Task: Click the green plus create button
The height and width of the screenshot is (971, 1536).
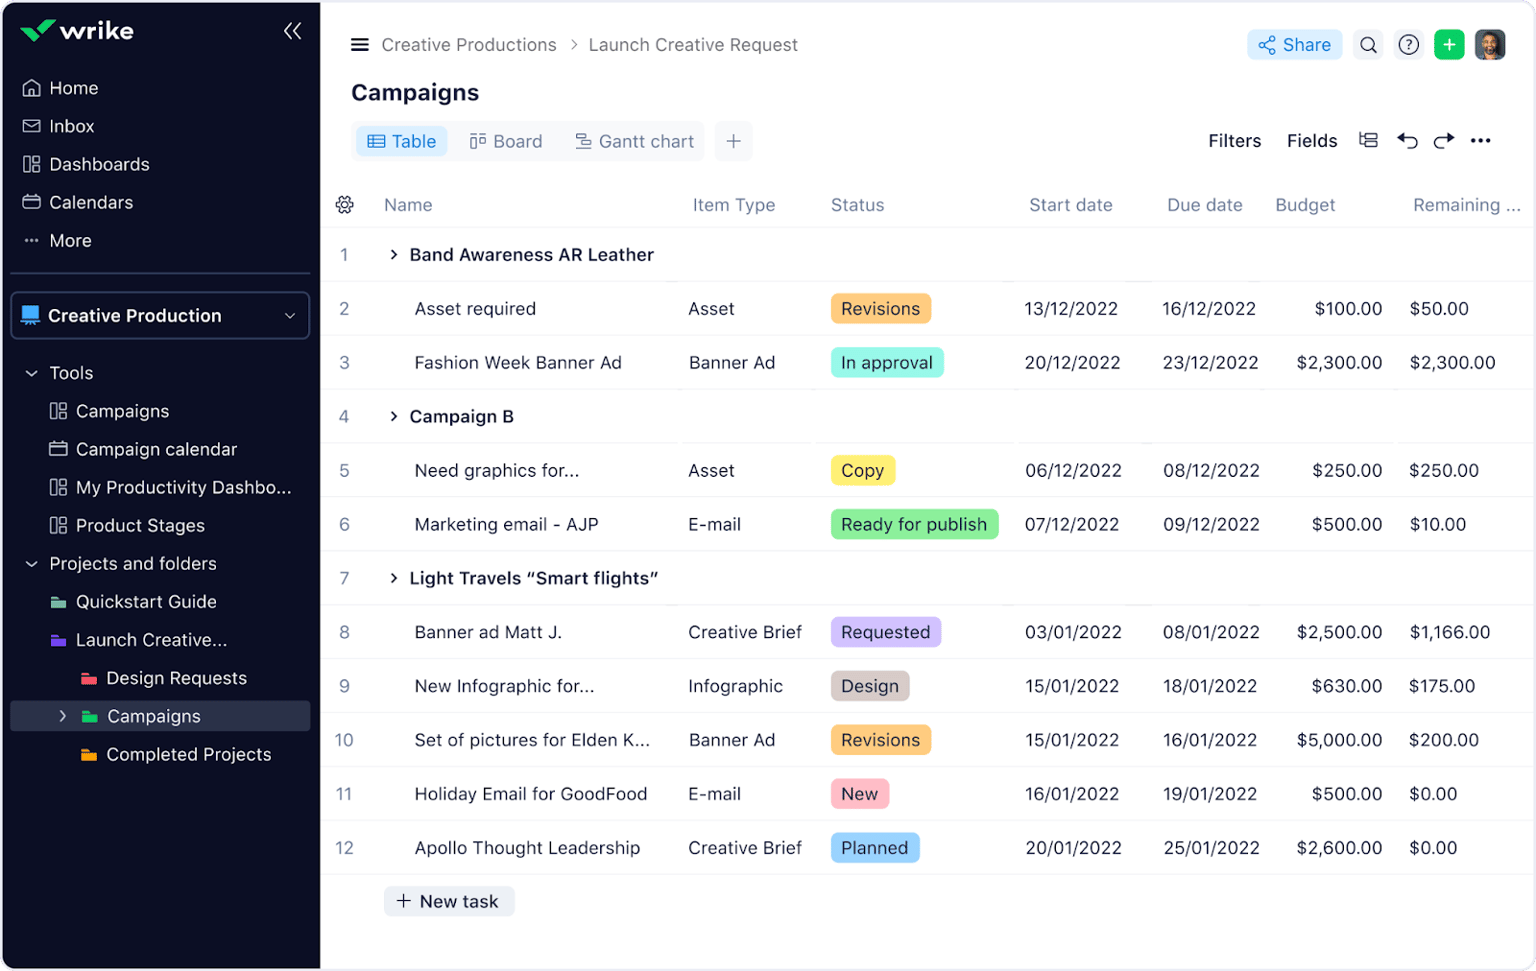Action: (1449, 44)
